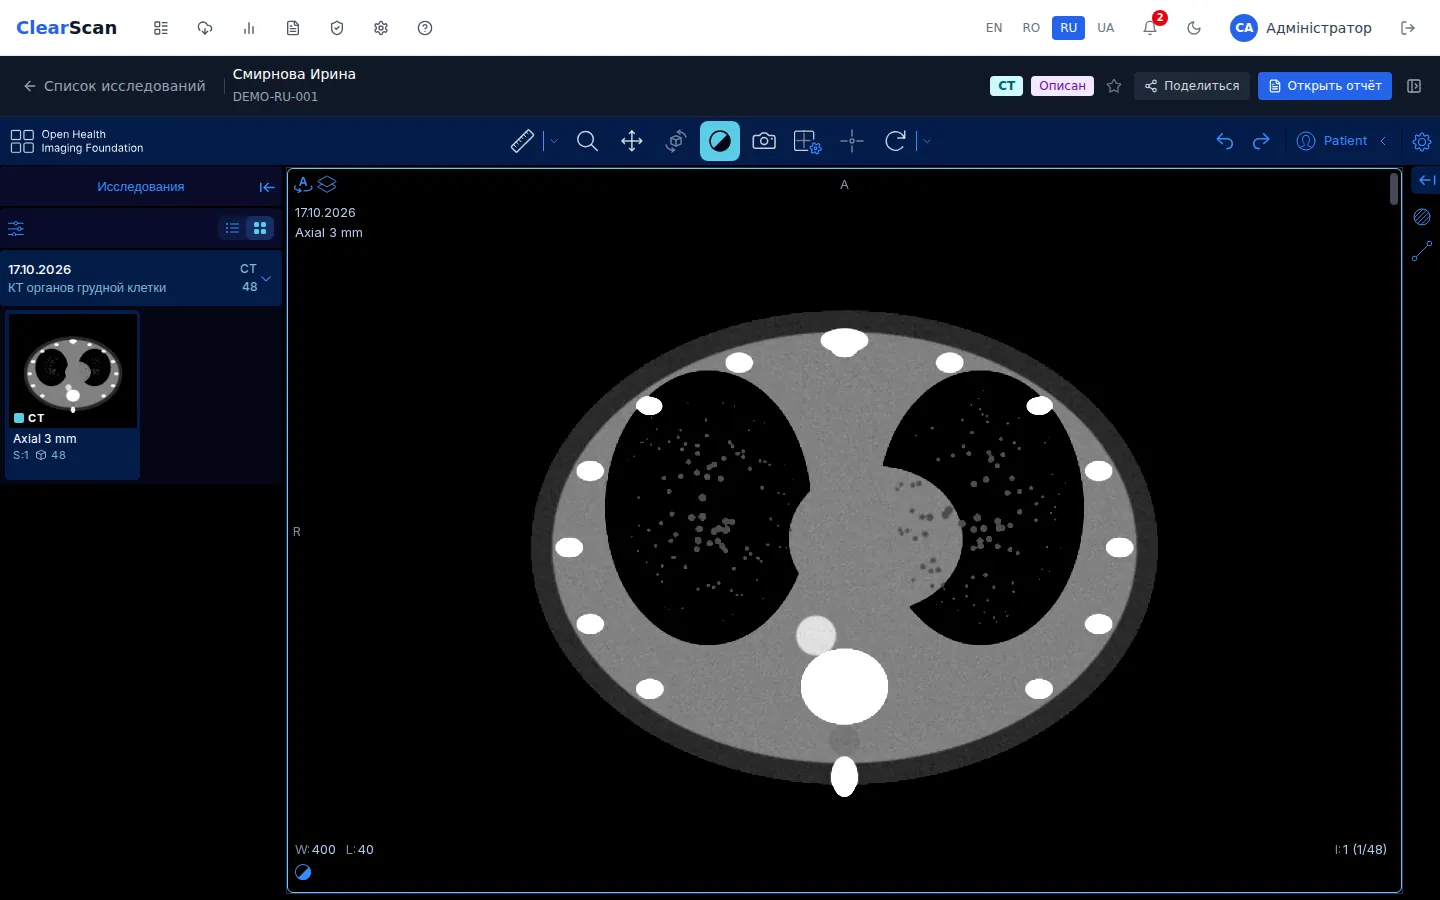The image size is (1440, 900).
Task: Go back to Список исследований
Action: tap(114, 86)
